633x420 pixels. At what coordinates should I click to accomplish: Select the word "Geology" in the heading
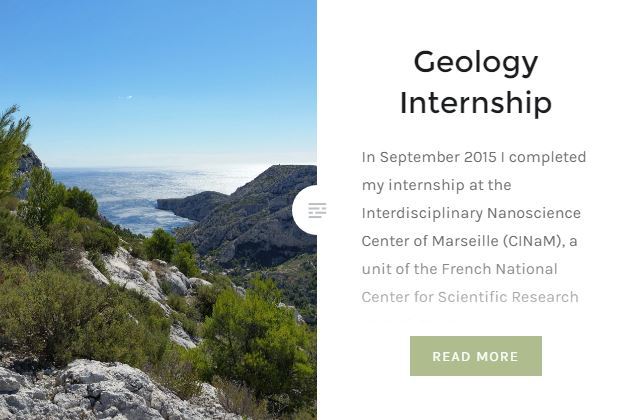click(476, 64)
